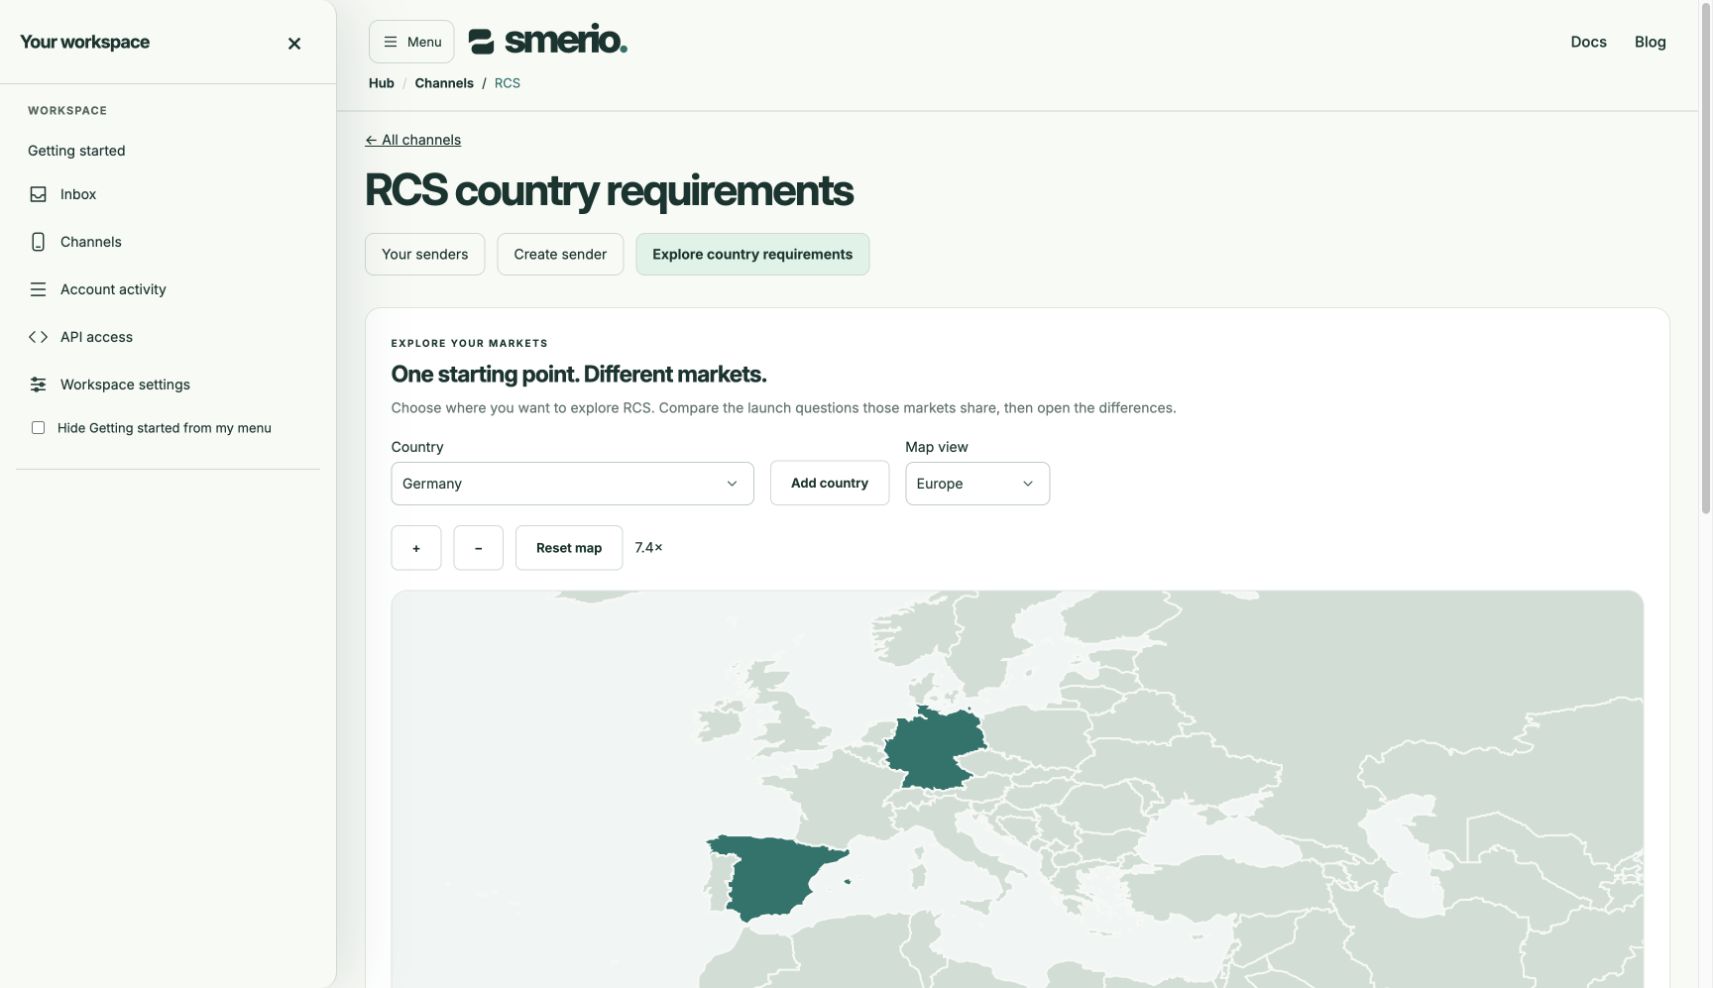
Task: Click the Inbox tray icon
Action: pos(38,194)
